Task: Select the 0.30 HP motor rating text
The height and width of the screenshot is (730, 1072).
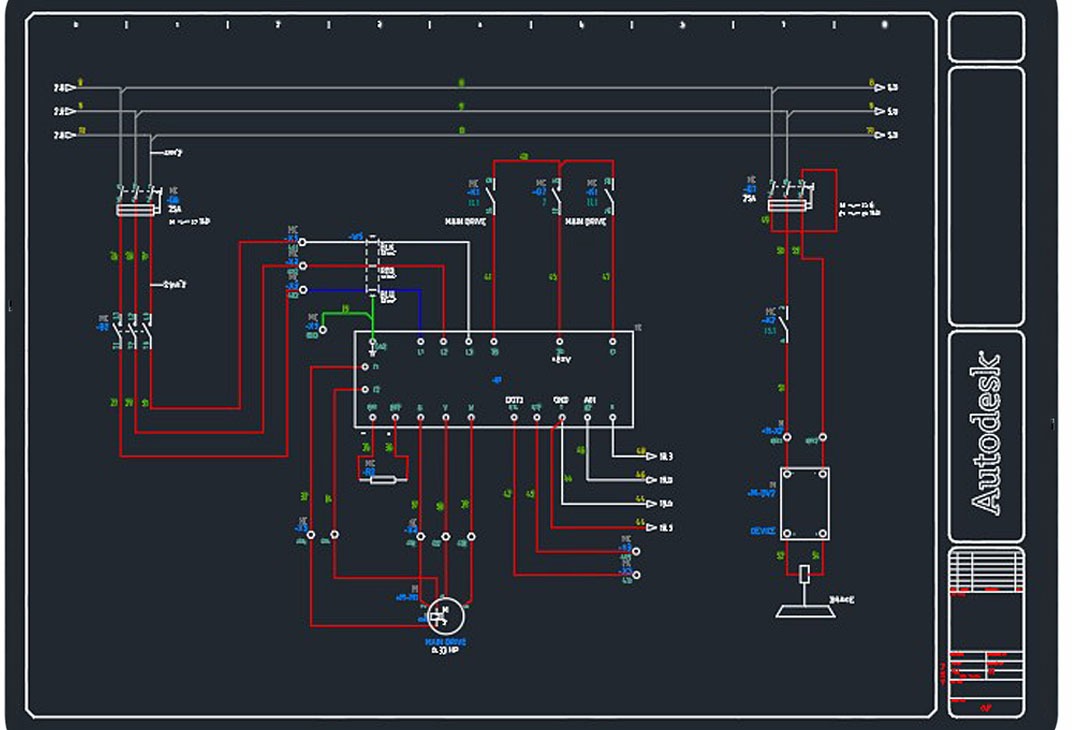Action: click(444, 651)
